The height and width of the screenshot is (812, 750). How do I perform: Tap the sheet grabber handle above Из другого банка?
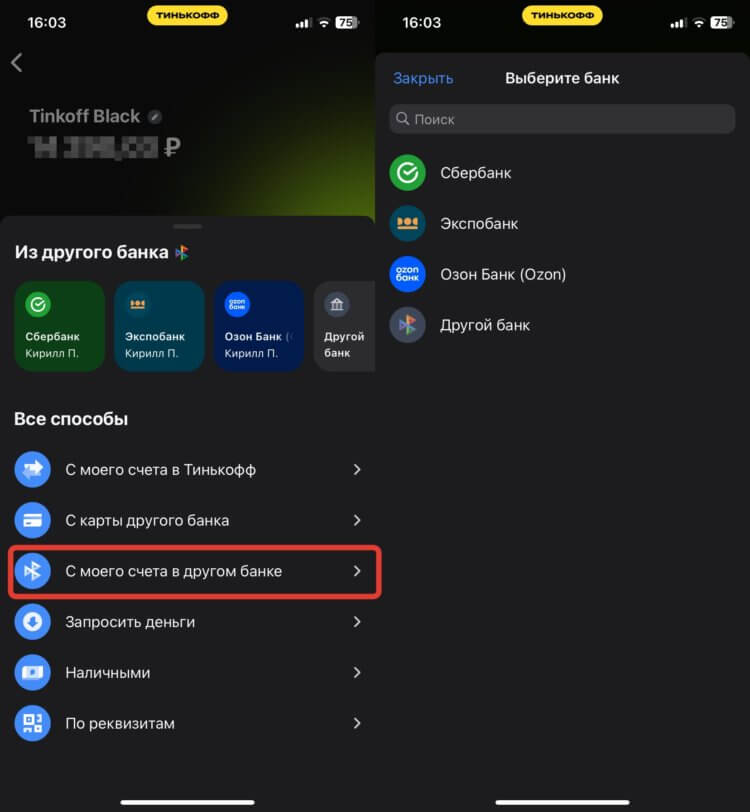pyautogui.click(x=188, y=226)
